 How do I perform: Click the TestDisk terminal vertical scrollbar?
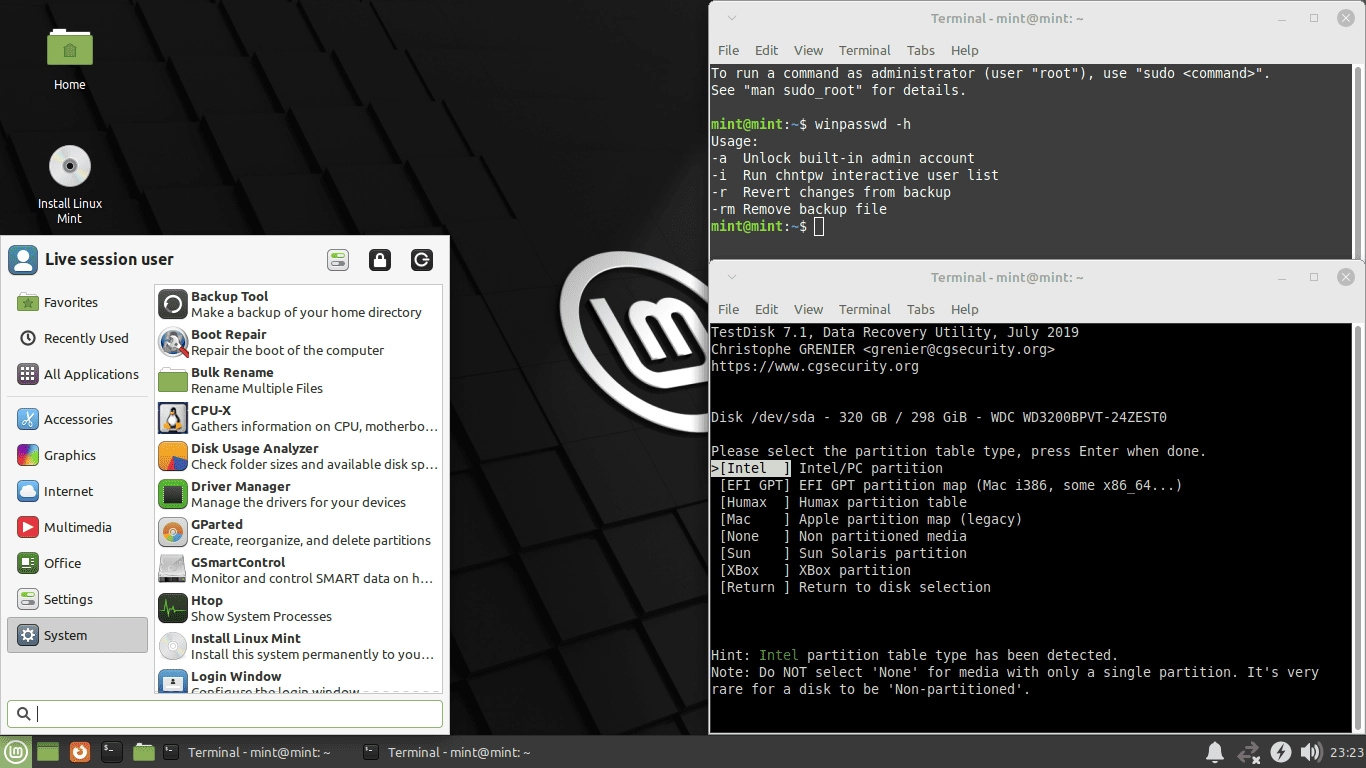pos(1358,527)
